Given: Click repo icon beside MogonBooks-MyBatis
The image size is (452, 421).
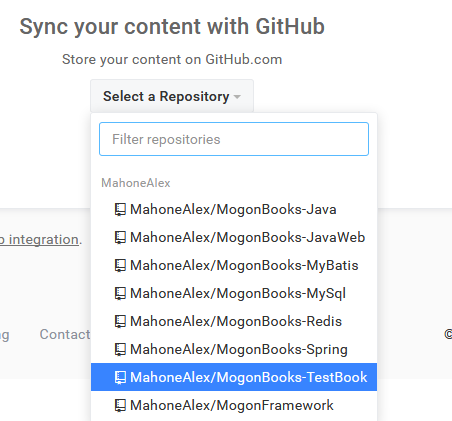Looking at the screenshot, I should click(x=120, y=266).
